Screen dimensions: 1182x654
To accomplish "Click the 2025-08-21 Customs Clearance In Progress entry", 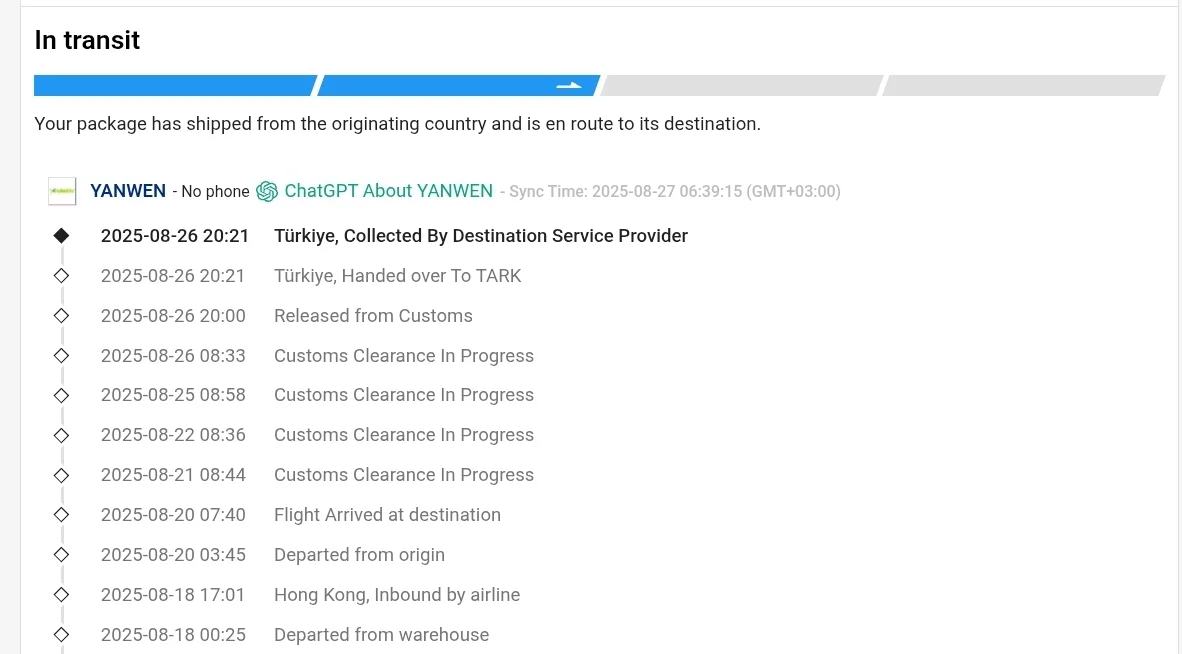I will click(403, 475).
